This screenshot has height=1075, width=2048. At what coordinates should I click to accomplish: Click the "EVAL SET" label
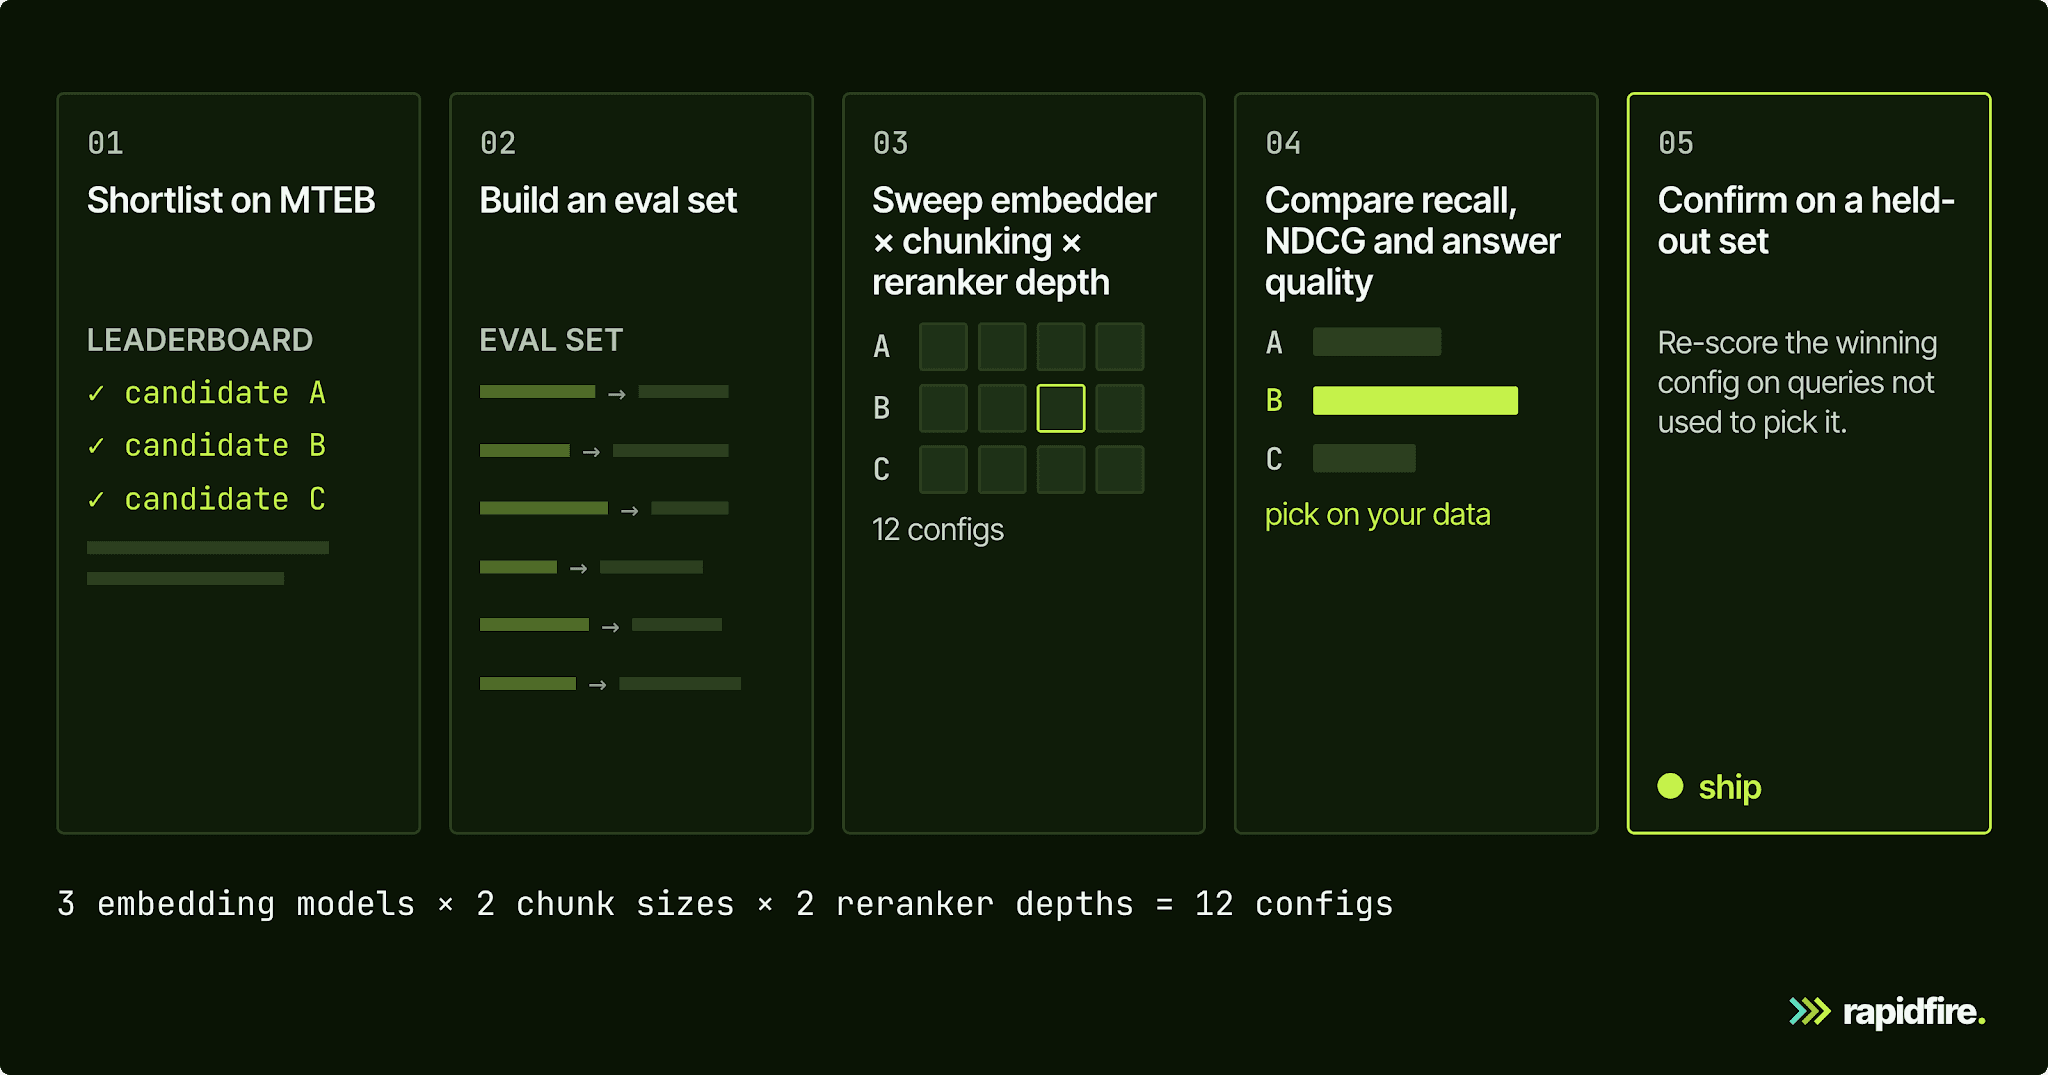click(551, 340)
